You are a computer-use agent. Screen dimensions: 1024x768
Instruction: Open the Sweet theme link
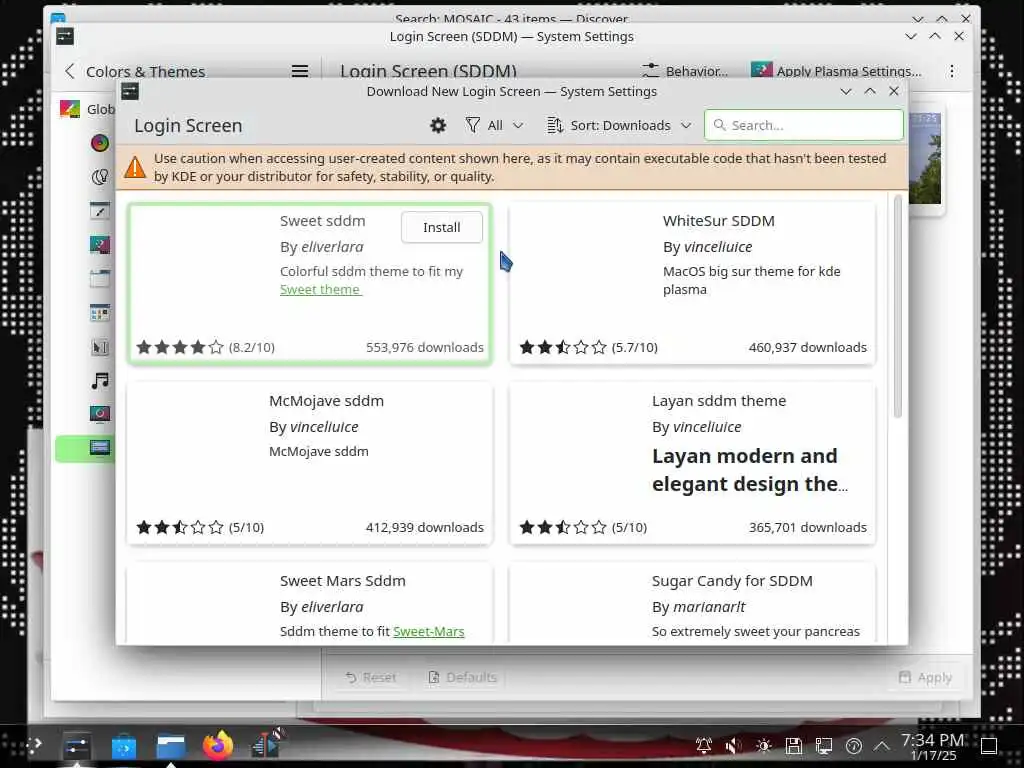[320, 289]
